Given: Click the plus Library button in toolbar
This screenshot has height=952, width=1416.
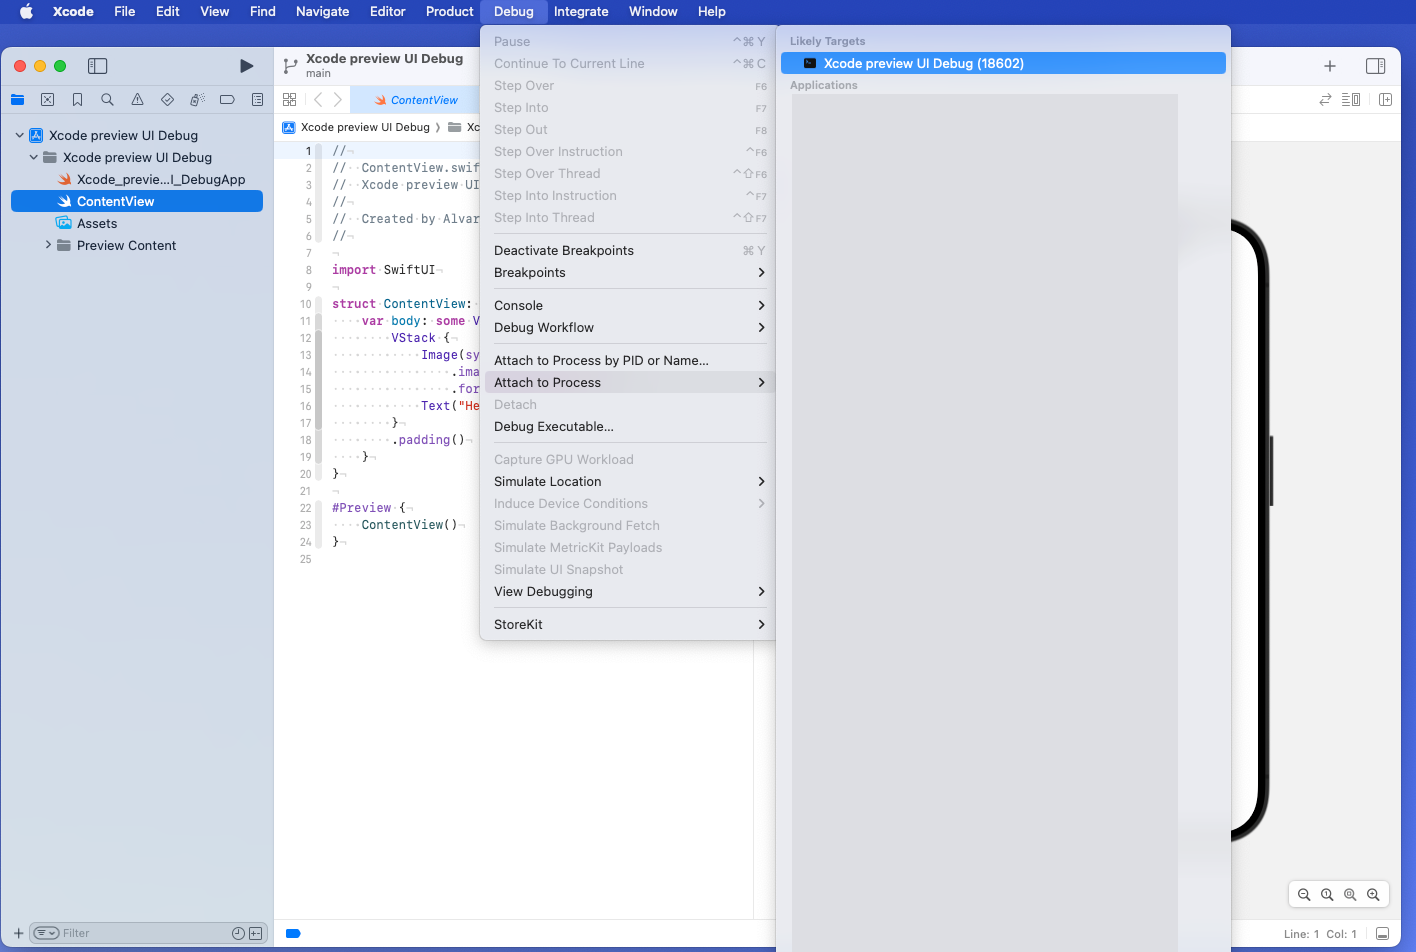Looking at the screenshot, I should (x=1330, y=66).
